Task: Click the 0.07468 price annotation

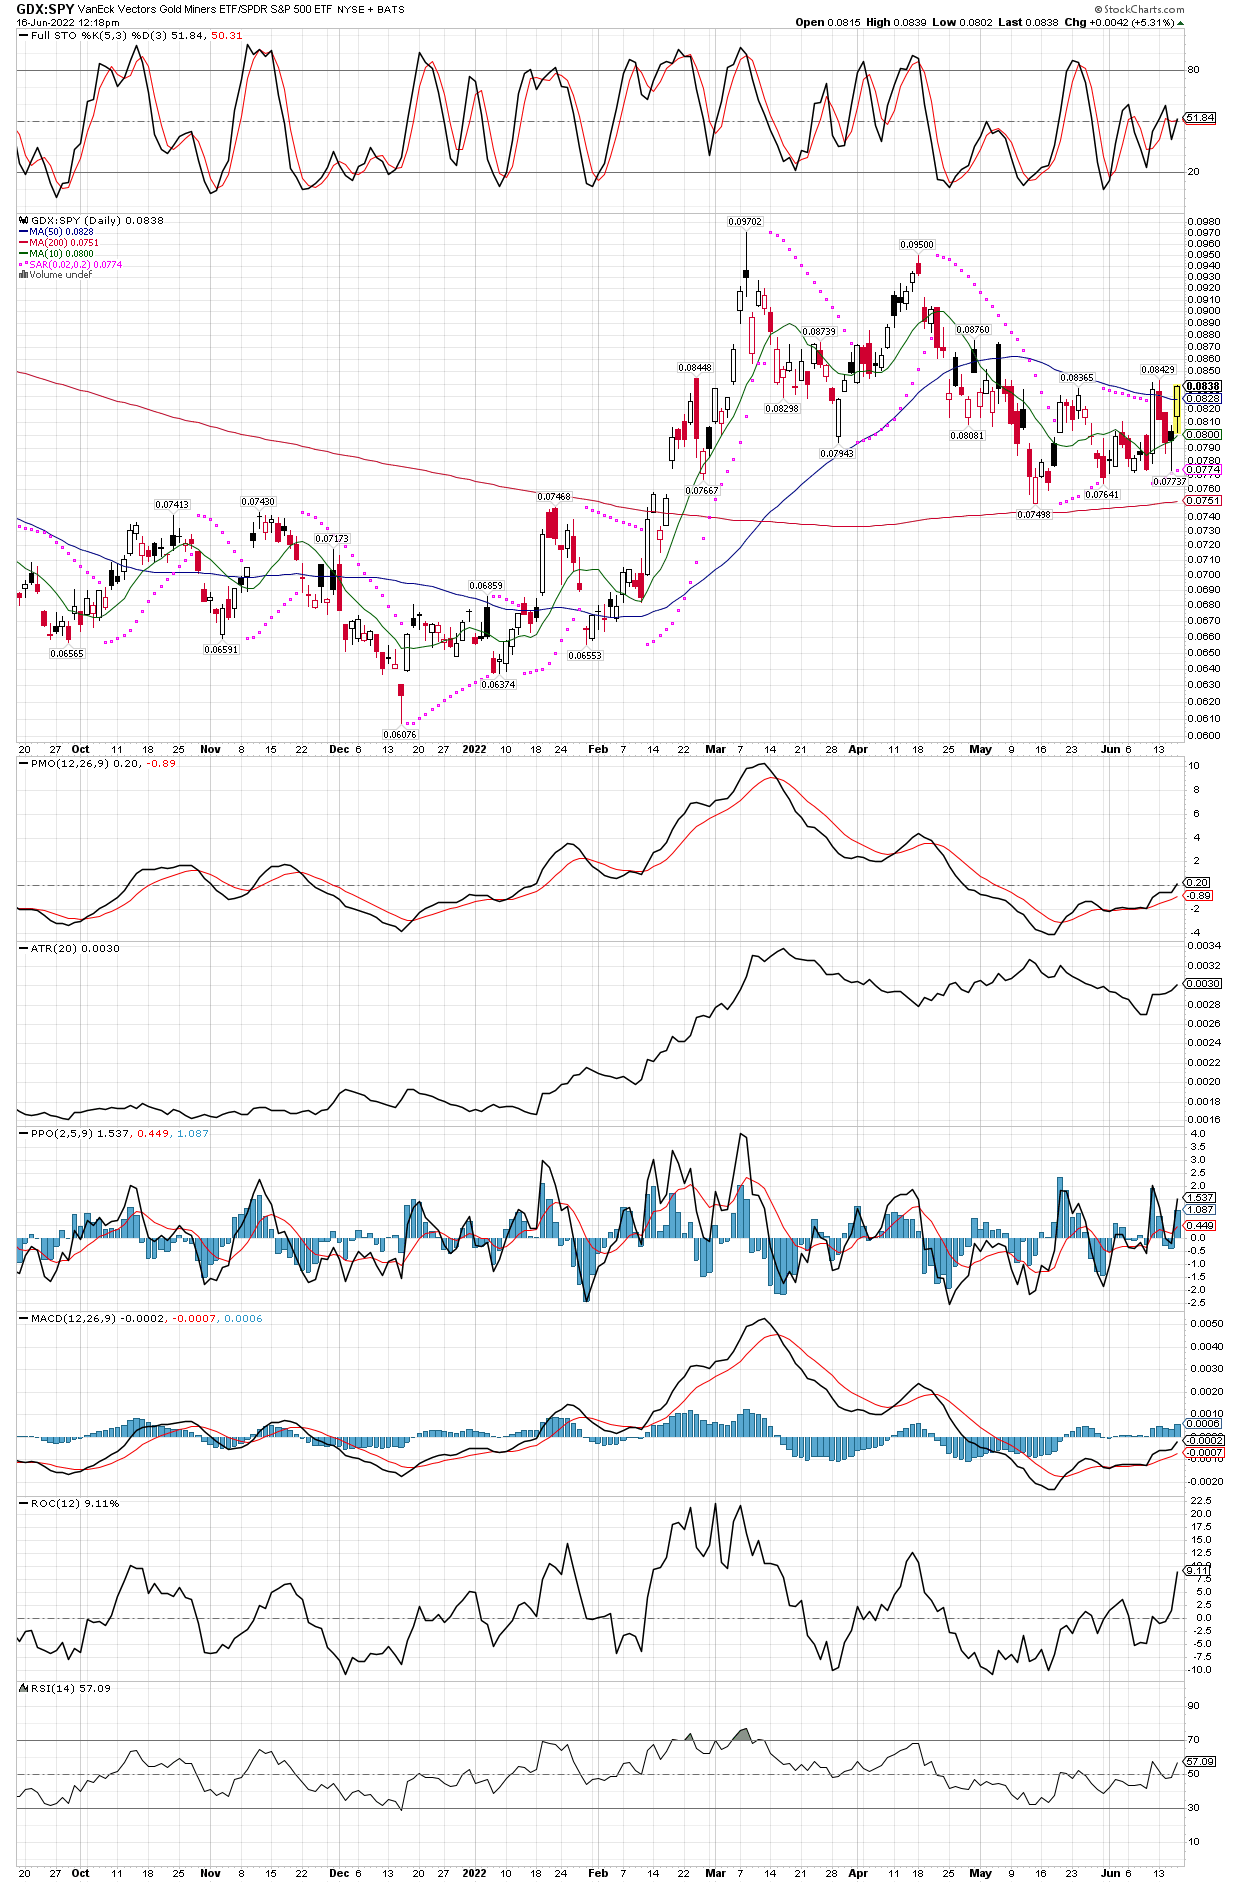Action: click(555, 497)
